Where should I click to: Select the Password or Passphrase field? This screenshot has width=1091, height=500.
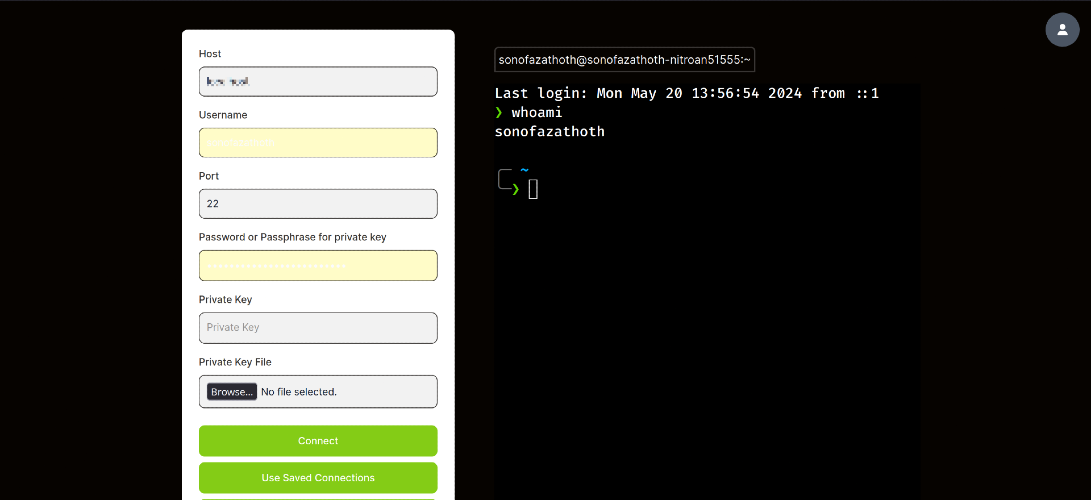click(318, 266)
